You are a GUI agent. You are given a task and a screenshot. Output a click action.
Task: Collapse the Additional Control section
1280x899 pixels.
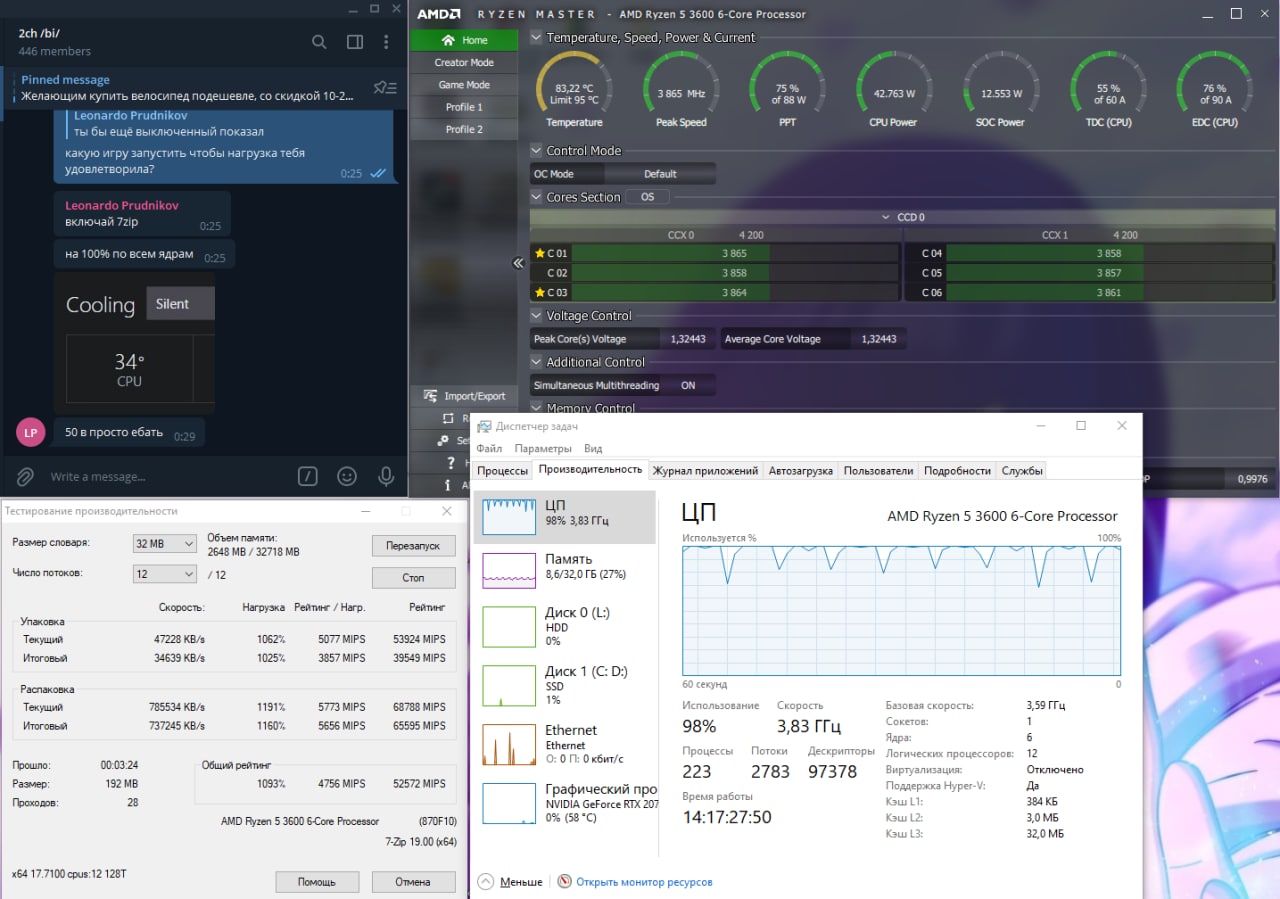point(537,362)
